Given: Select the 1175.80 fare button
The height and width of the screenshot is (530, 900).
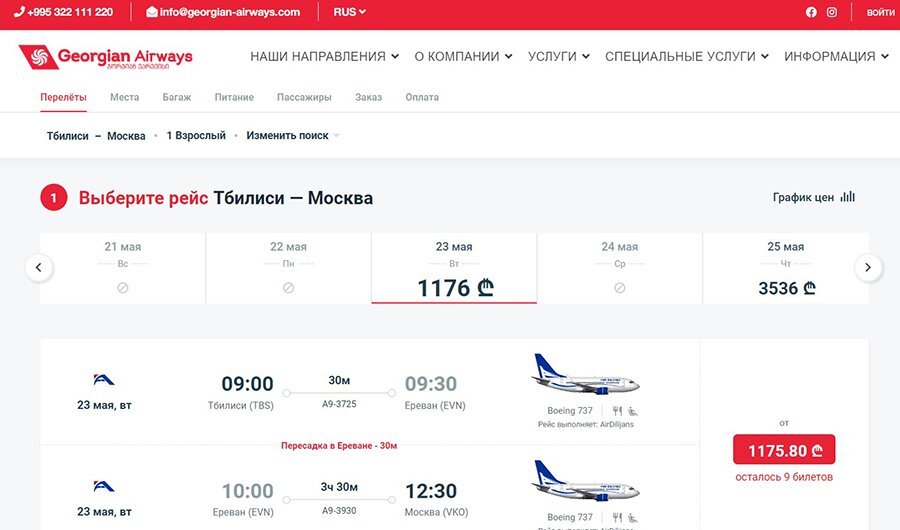Looking at the screenshot, I should (784, 450).
